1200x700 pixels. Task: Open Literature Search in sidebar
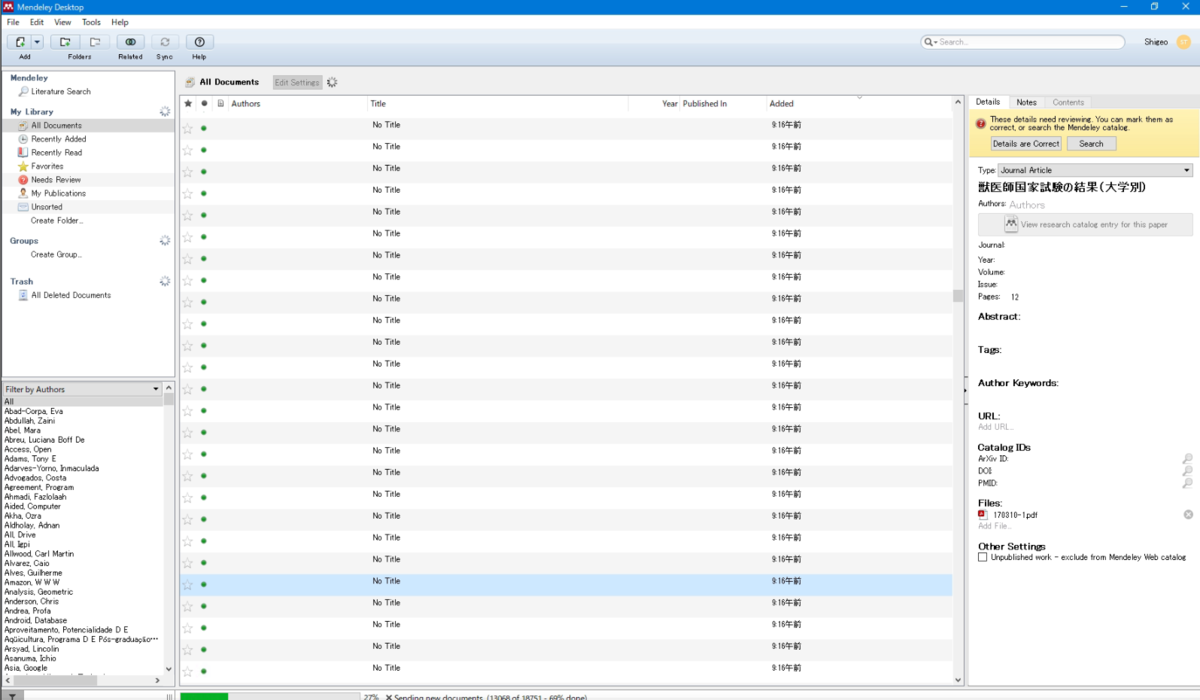(61, 91)
